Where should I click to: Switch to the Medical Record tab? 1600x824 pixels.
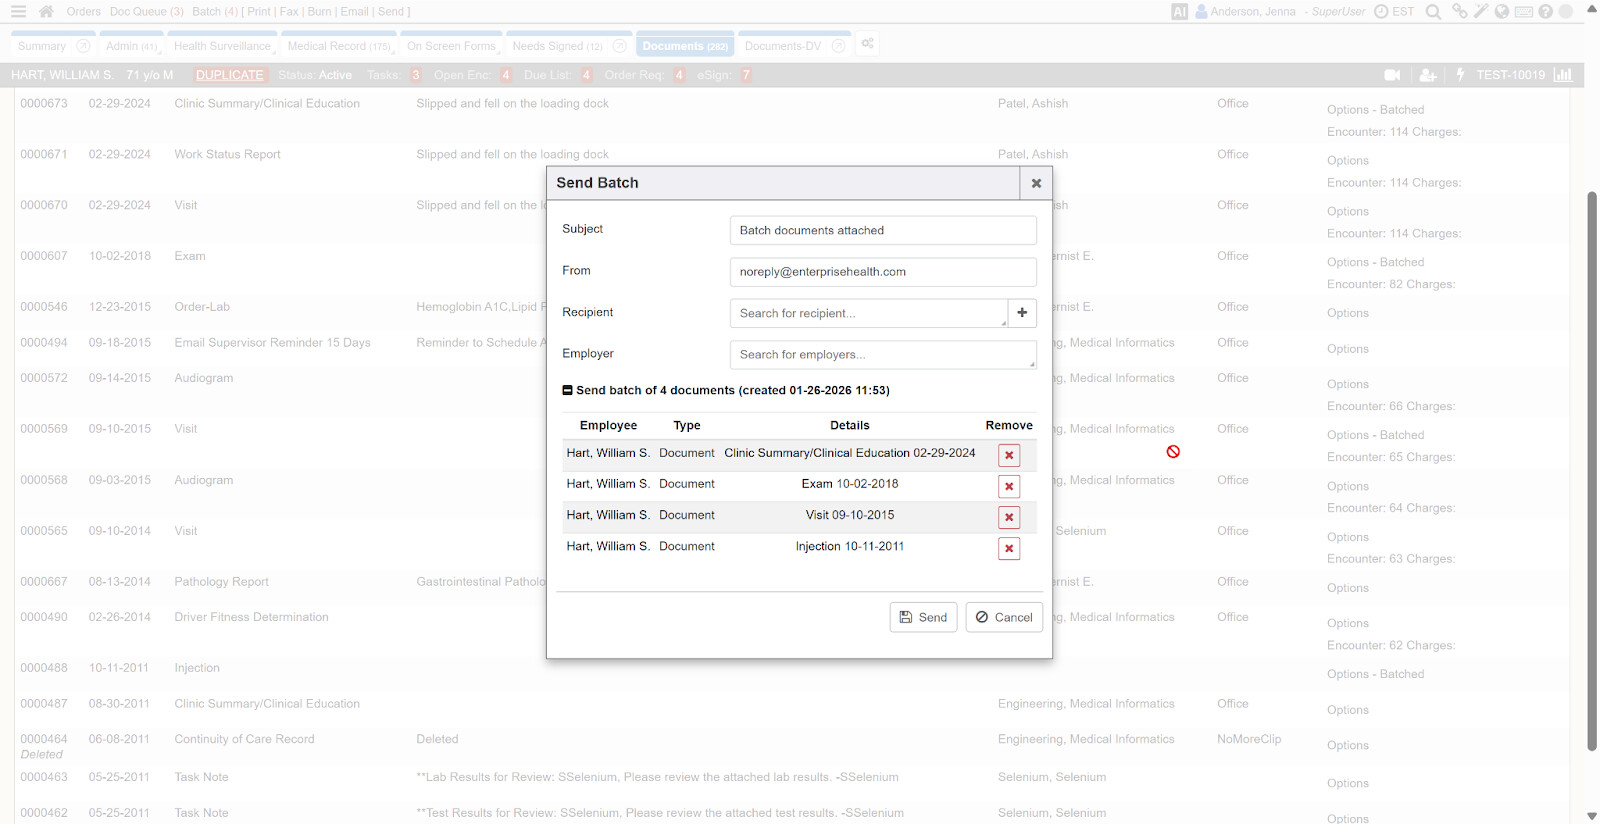338,46
